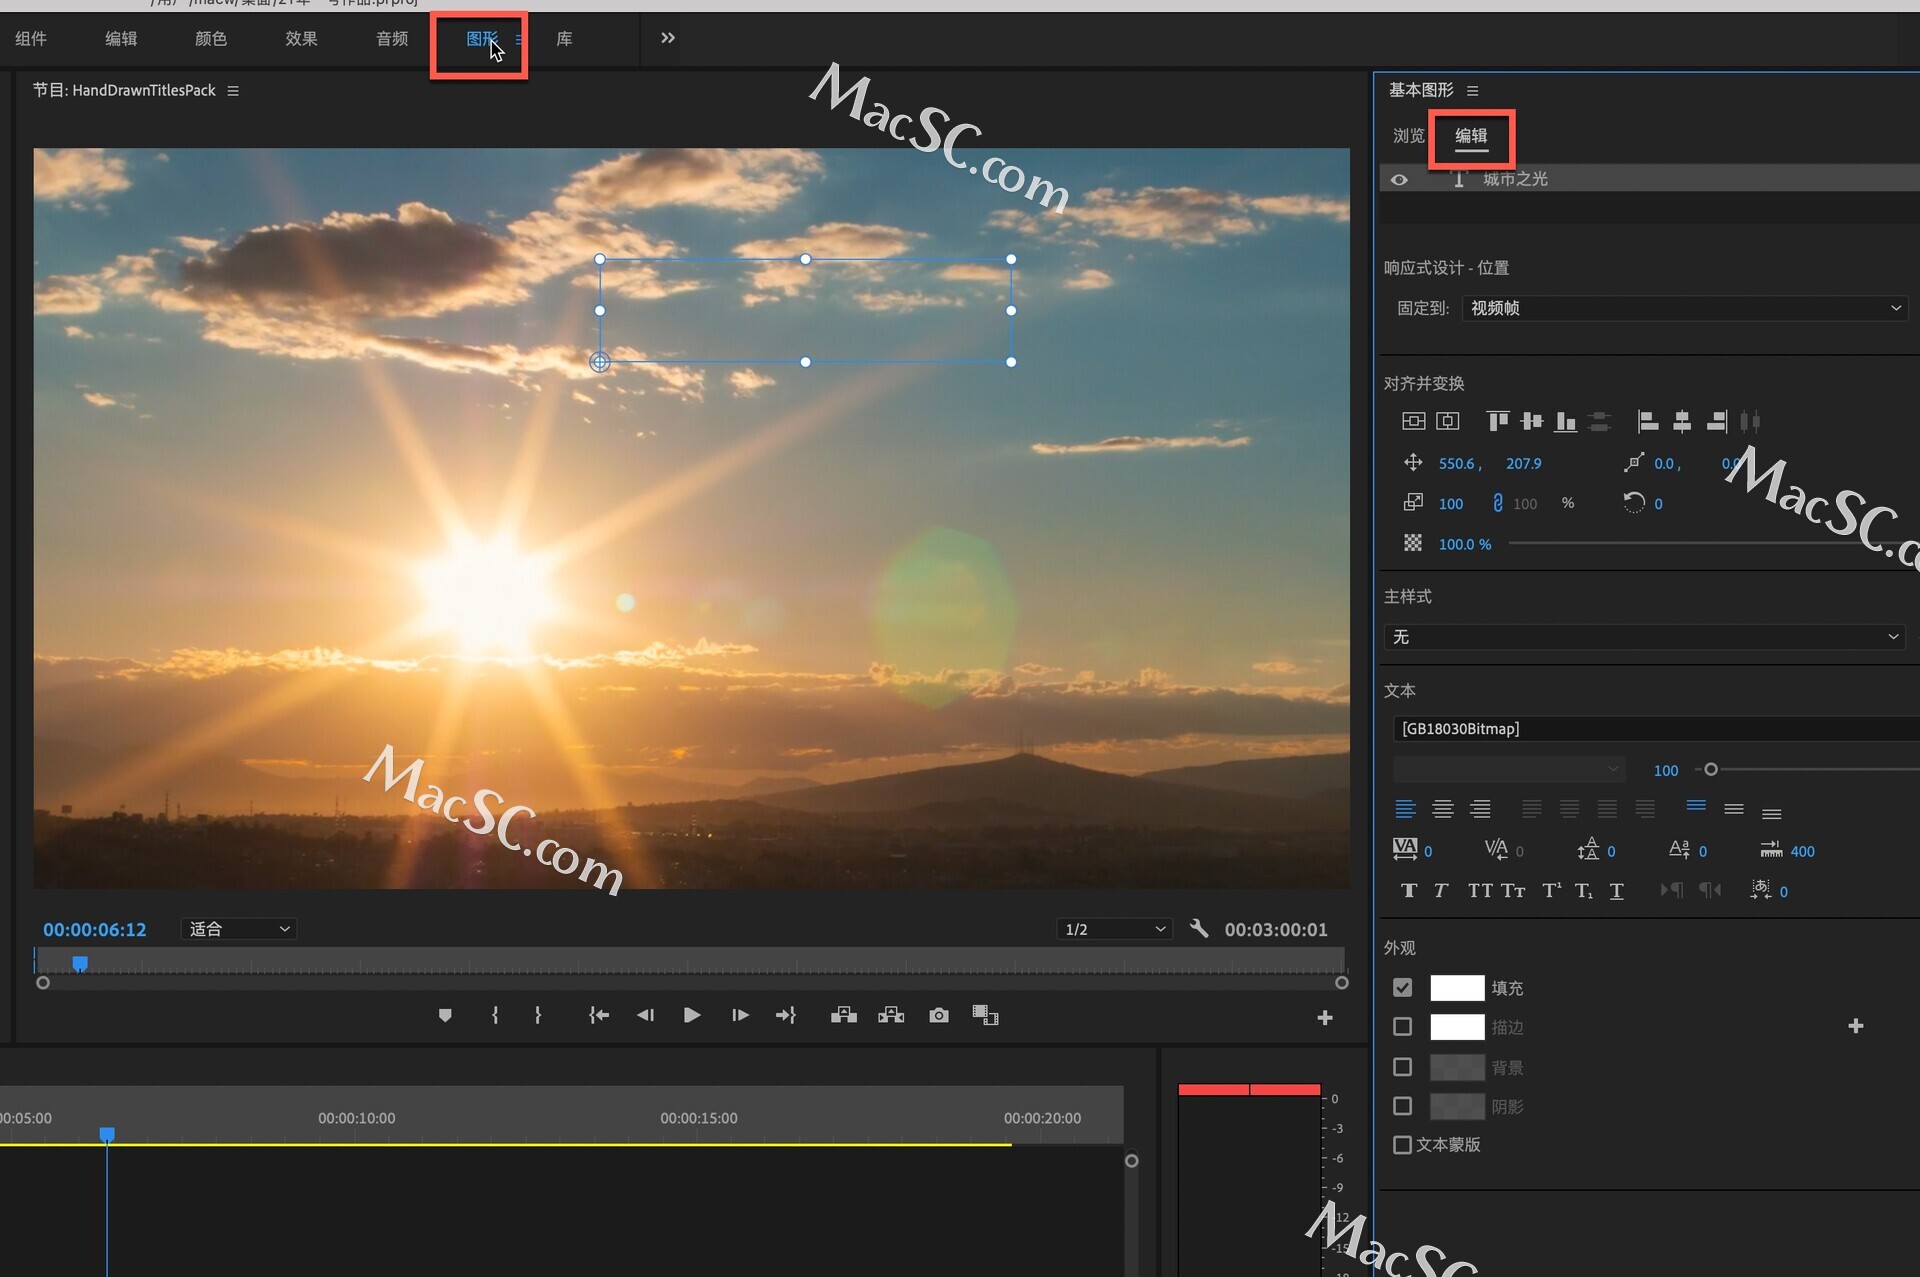Click the Mark In bracket button

(x=495, y=1015)
